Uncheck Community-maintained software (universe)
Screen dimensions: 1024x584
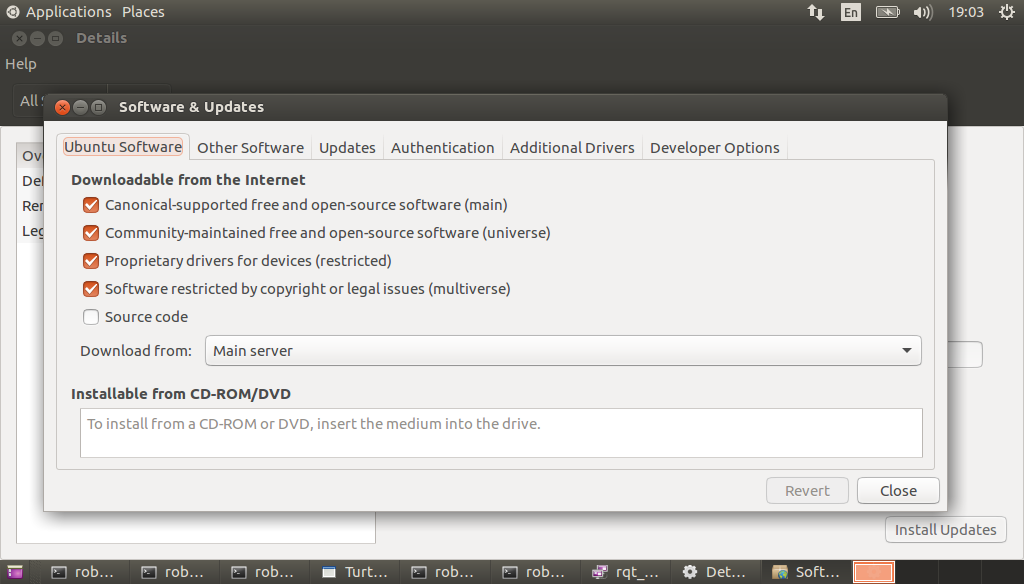click(x=91, y=233)
